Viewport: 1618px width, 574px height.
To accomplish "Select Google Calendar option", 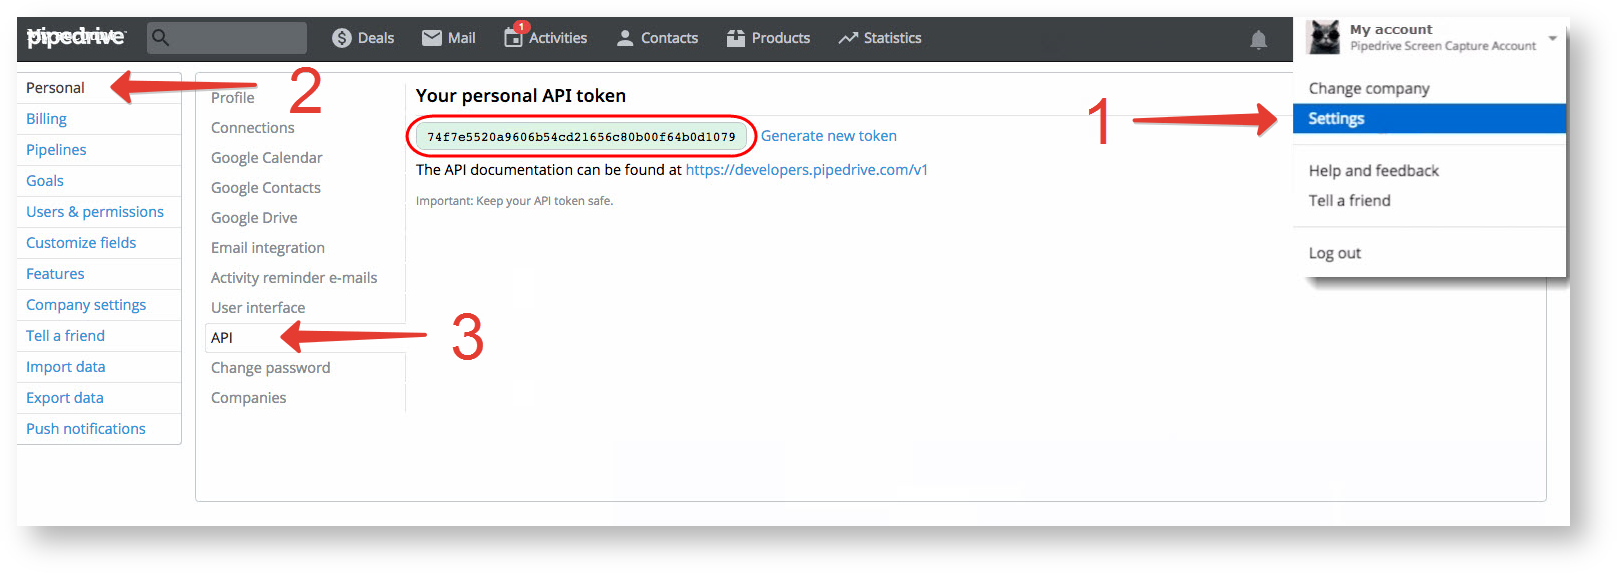I will (267, 158).
